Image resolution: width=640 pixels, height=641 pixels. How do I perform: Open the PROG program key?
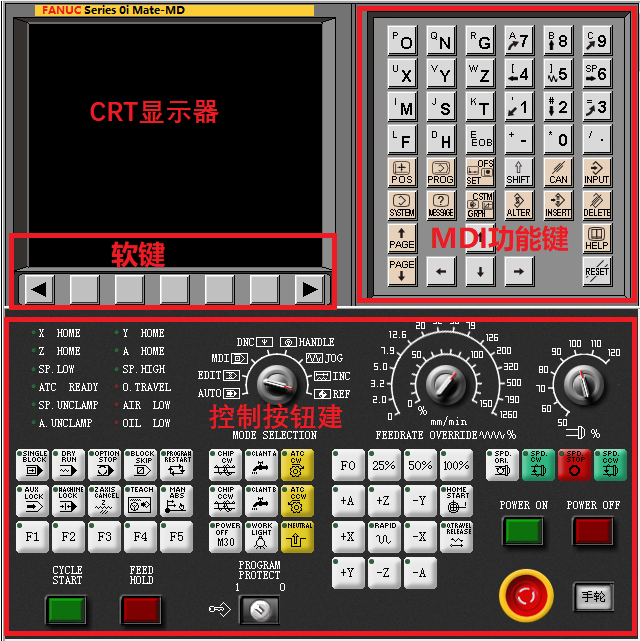[441, 173]
